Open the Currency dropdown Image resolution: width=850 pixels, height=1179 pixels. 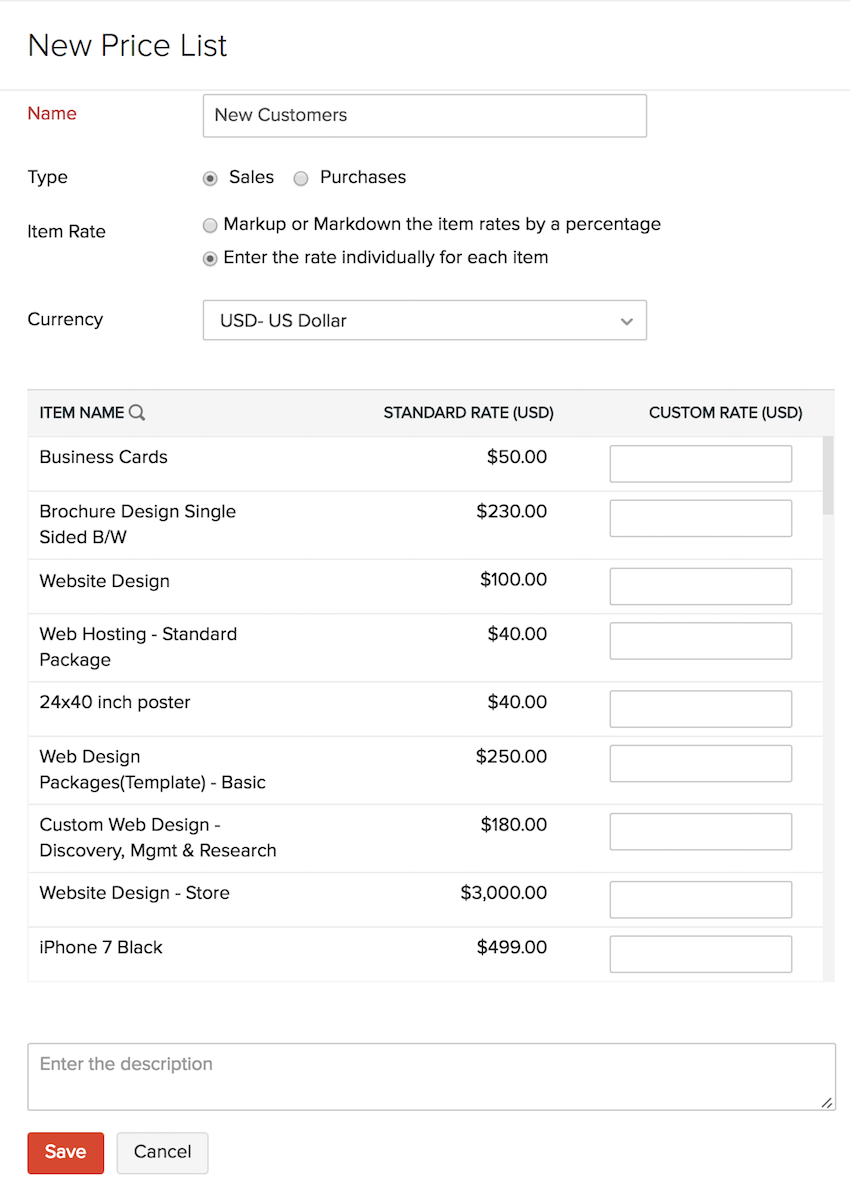pyautogui.click(x=424, y=320)
